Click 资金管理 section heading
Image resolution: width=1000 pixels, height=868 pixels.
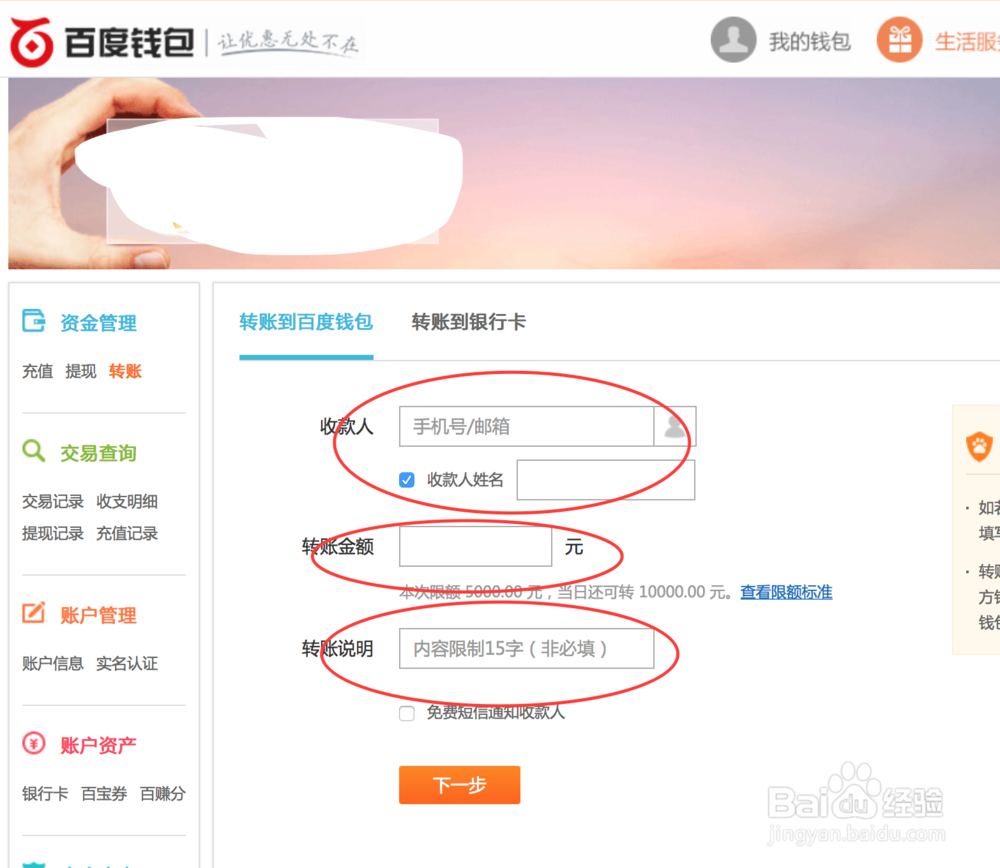click(98, 323)
